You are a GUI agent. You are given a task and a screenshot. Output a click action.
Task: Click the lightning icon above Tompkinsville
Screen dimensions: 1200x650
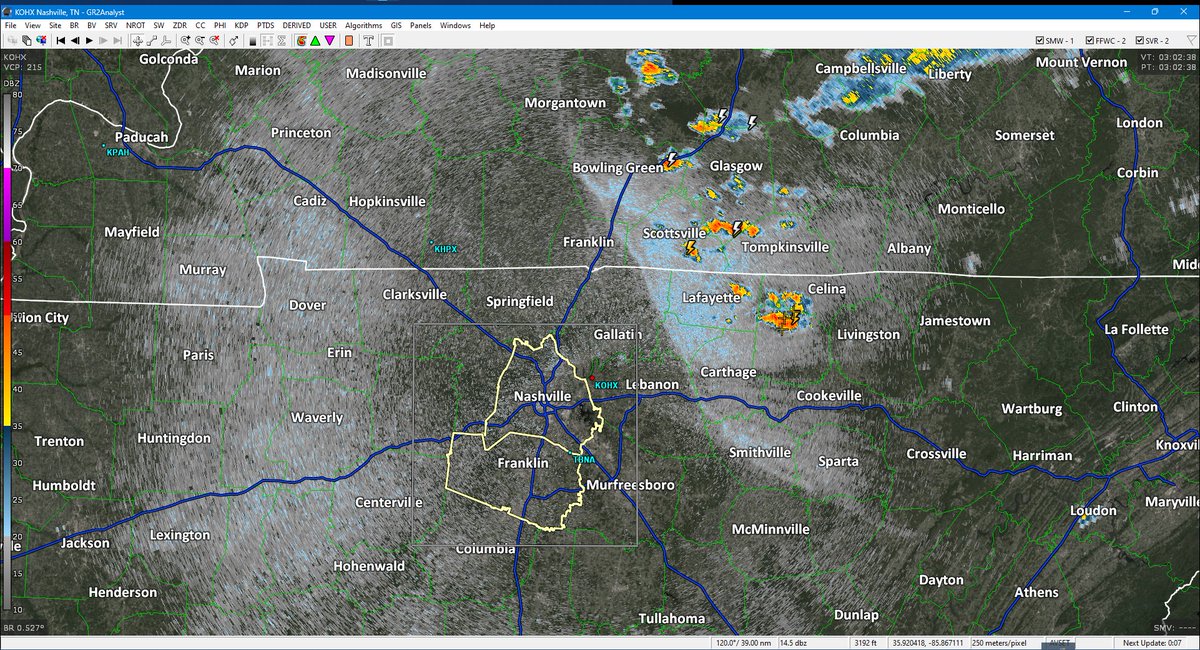(x=738, y=228)
